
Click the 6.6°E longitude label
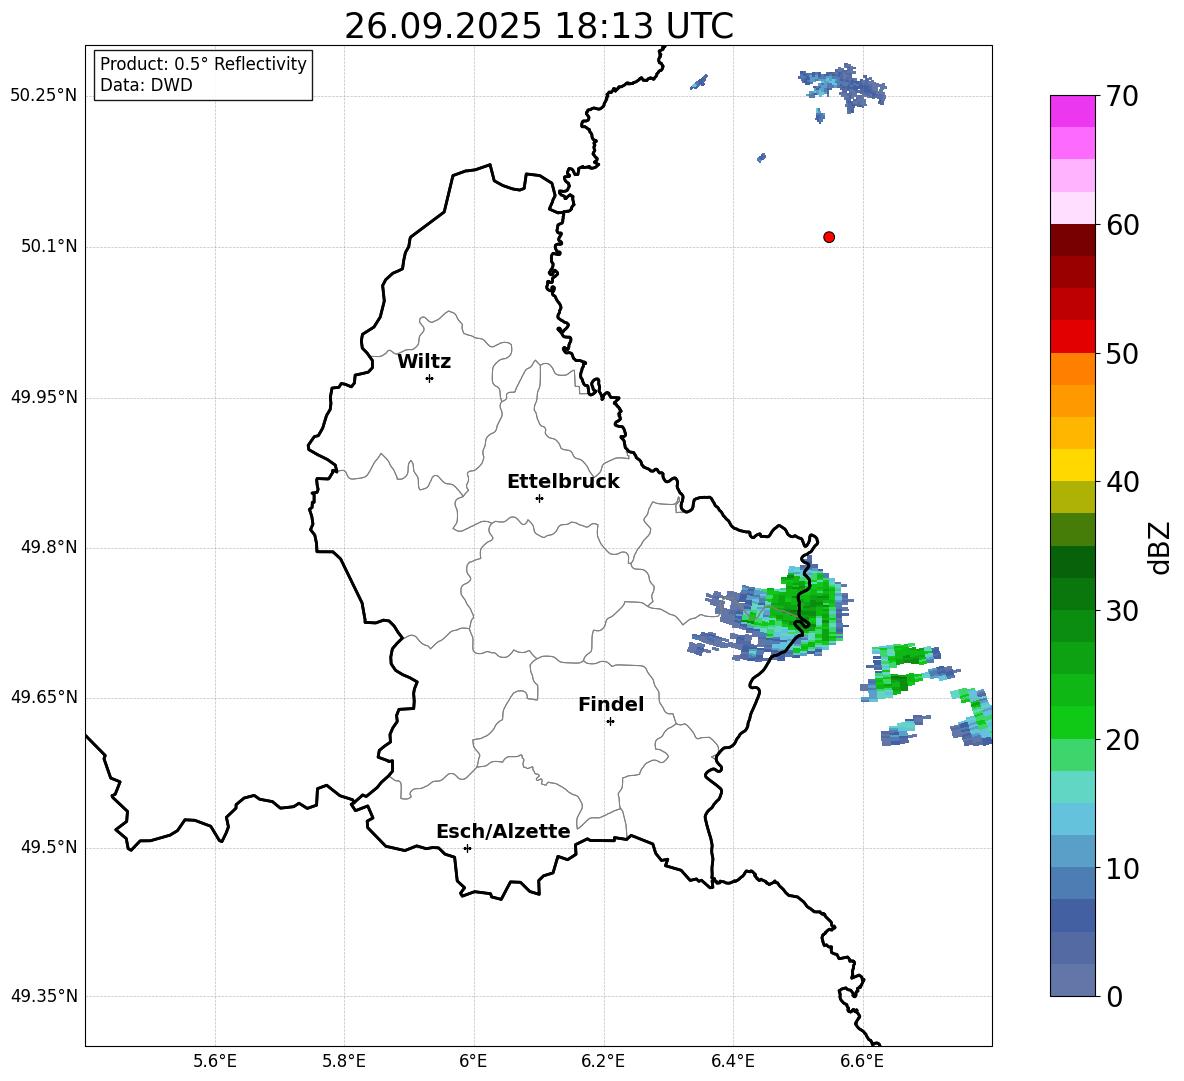862,1061
